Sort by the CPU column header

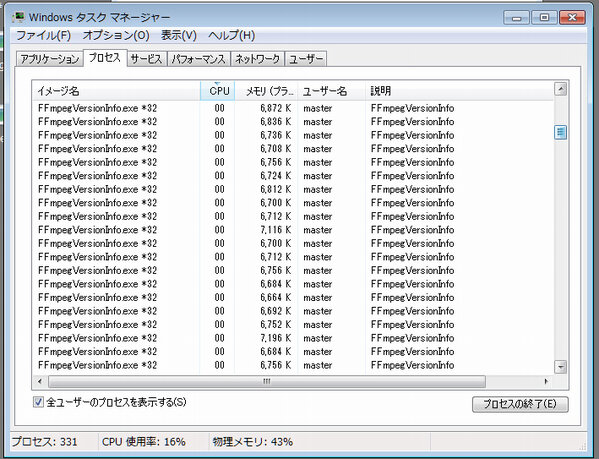pyautogui.click(x=217, y=91)
